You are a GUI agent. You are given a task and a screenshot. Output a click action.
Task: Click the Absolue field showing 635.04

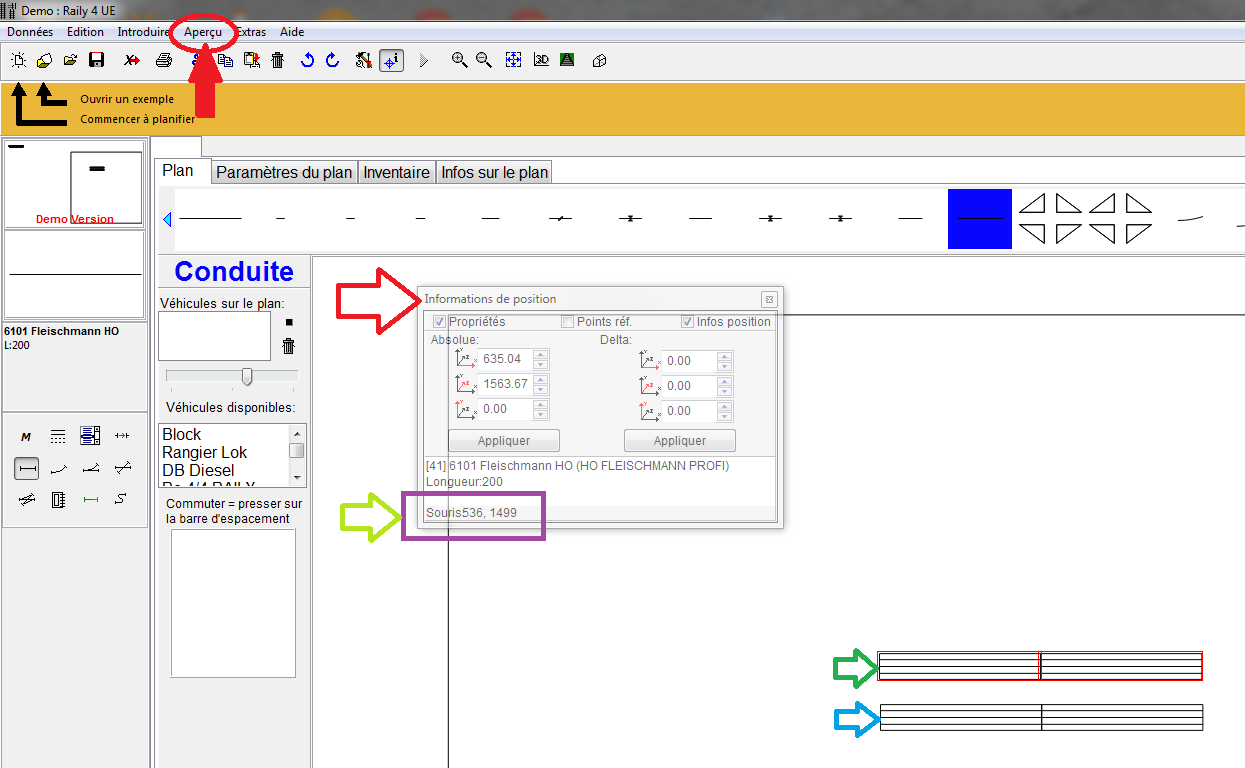(506, 360)
